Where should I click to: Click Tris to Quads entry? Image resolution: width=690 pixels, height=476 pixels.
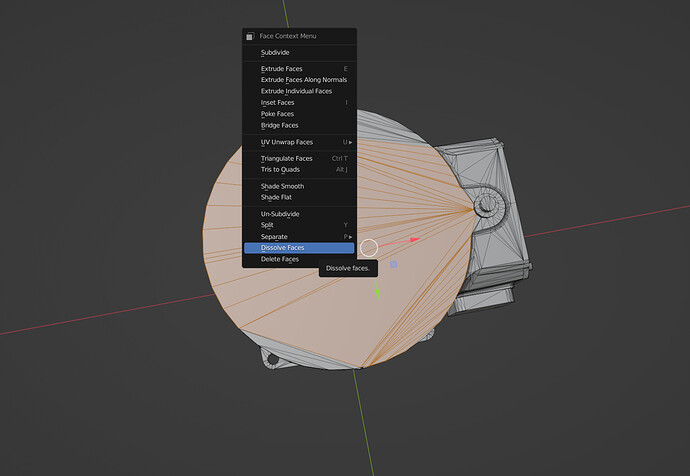click(x=299, y=169)
